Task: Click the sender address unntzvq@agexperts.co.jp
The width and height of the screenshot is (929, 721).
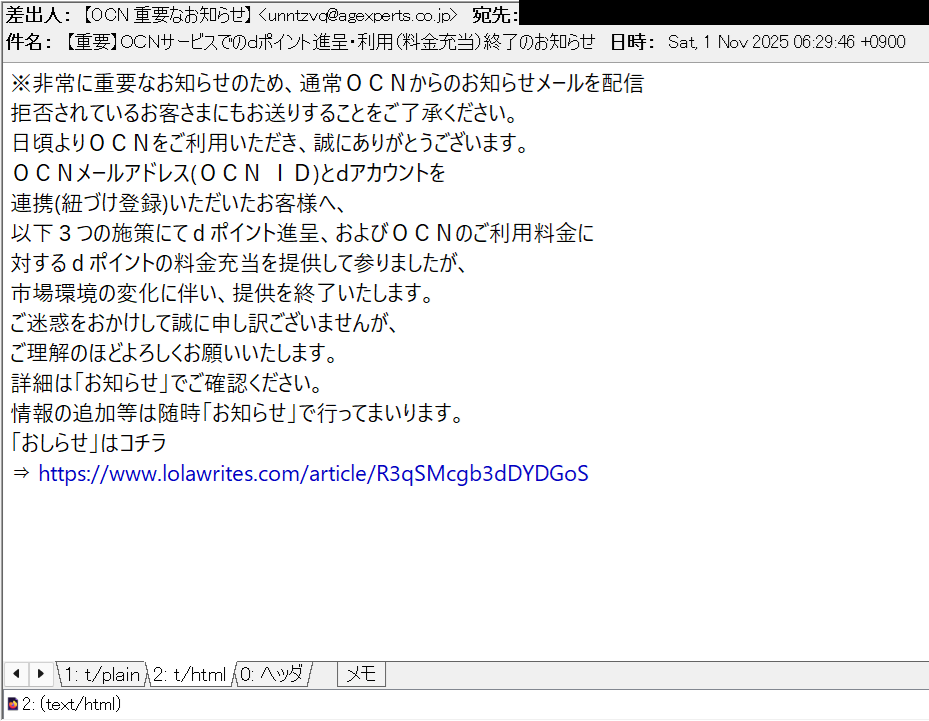Action: point(358,15)
